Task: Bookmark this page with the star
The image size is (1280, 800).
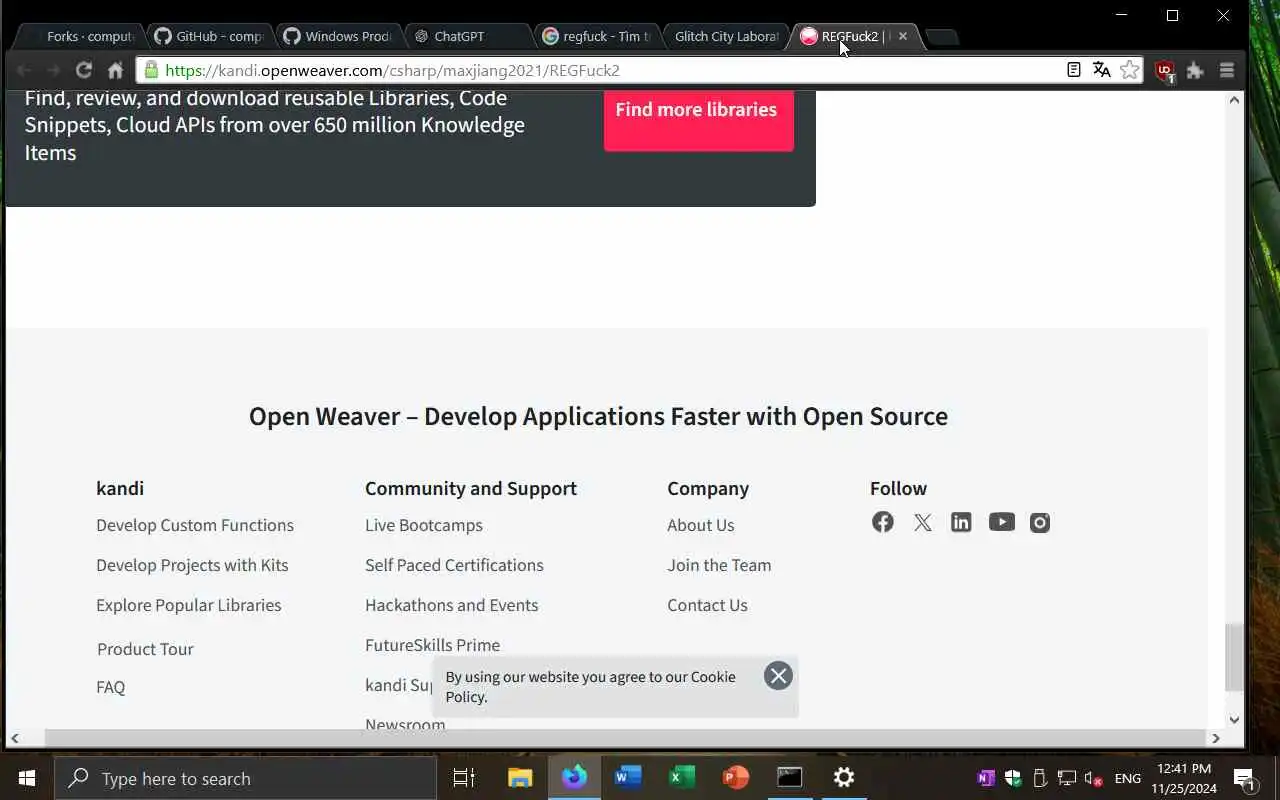Action: [1130, 70]
